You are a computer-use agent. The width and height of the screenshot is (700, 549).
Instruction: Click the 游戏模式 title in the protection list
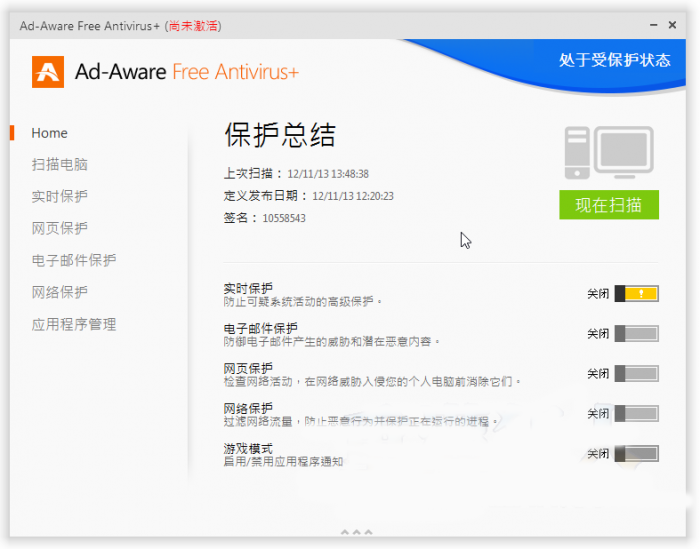[x=248, y=449]
